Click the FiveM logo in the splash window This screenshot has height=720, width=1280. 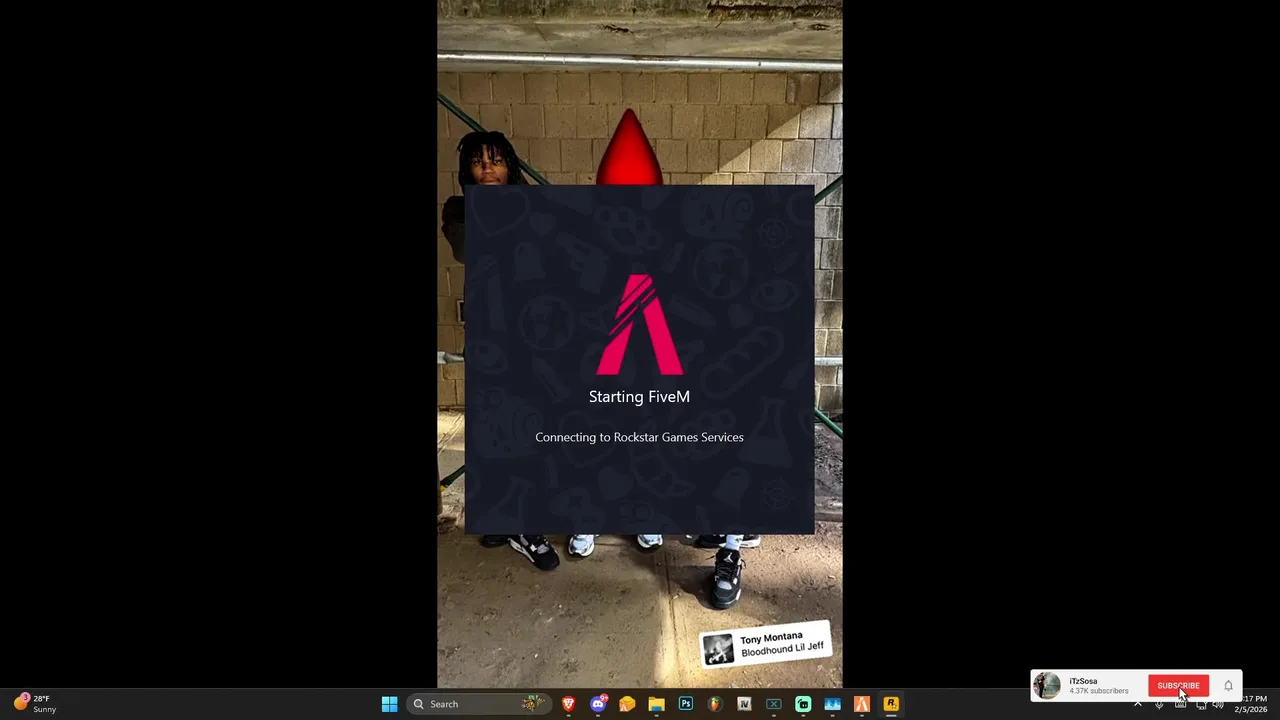[639, 324]
